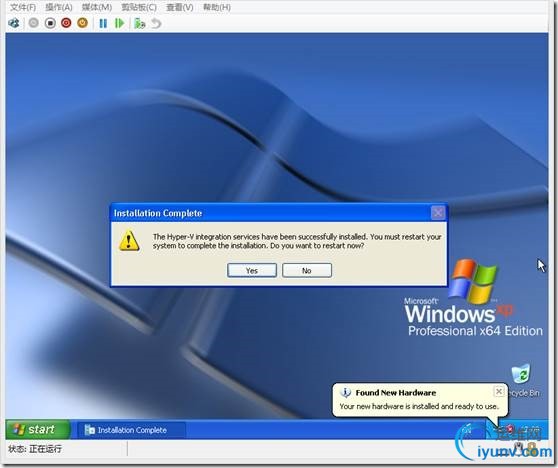Click the Revert toolbar icon
Image resolution: width=558 pixels, height=468 pixels.
(x=156, y=23)
